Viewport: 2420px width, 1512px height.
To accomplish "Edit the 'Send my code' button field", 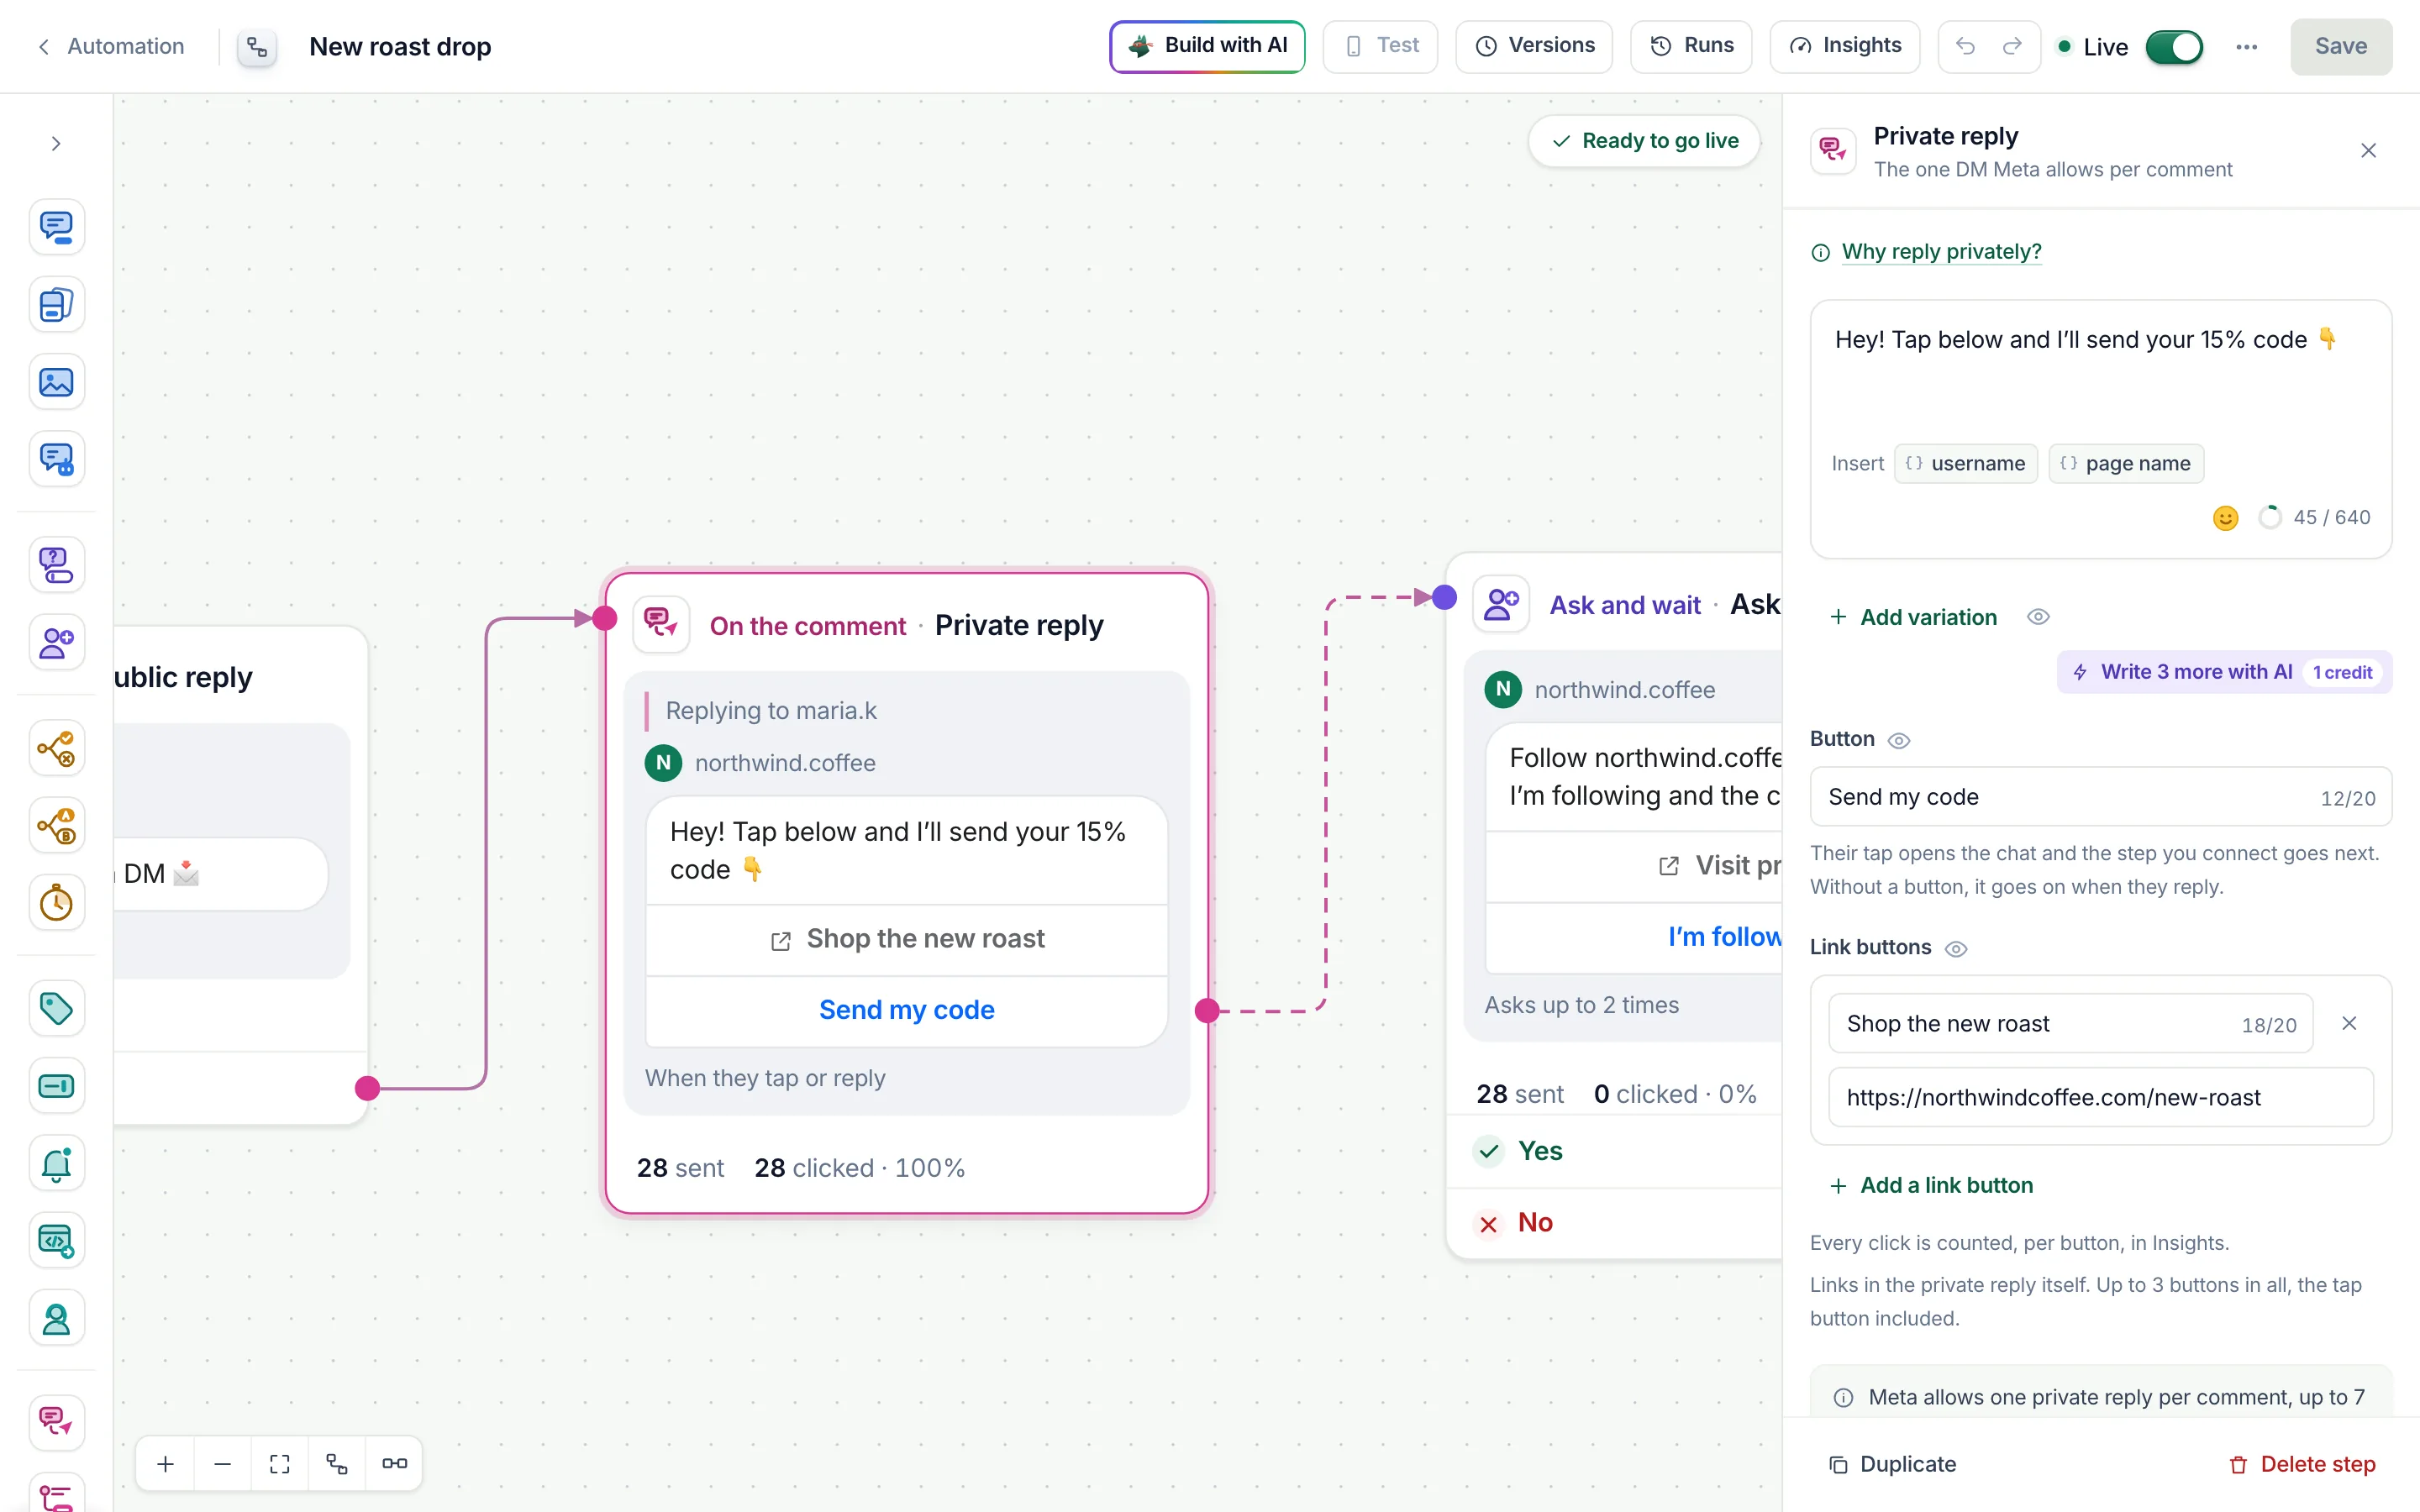I will point(2100,797).
